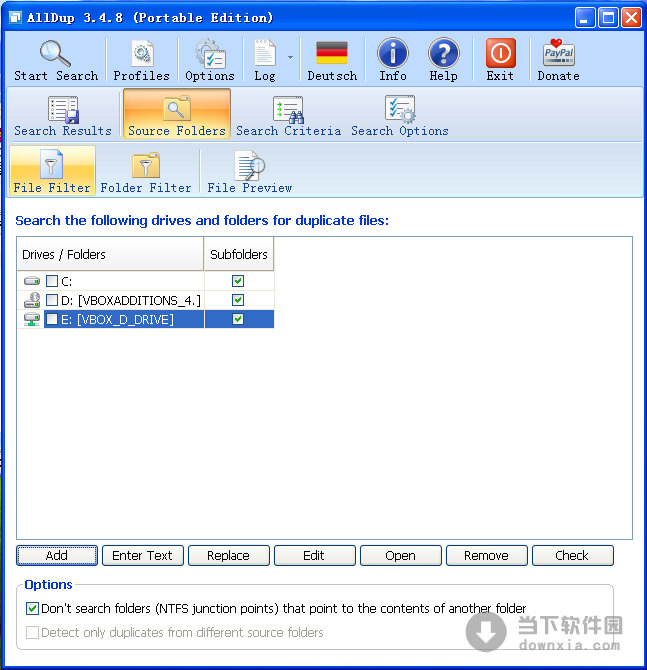Click the PayPal Donate icon
The image size is (647, 670).
click(x=559, y=53)
